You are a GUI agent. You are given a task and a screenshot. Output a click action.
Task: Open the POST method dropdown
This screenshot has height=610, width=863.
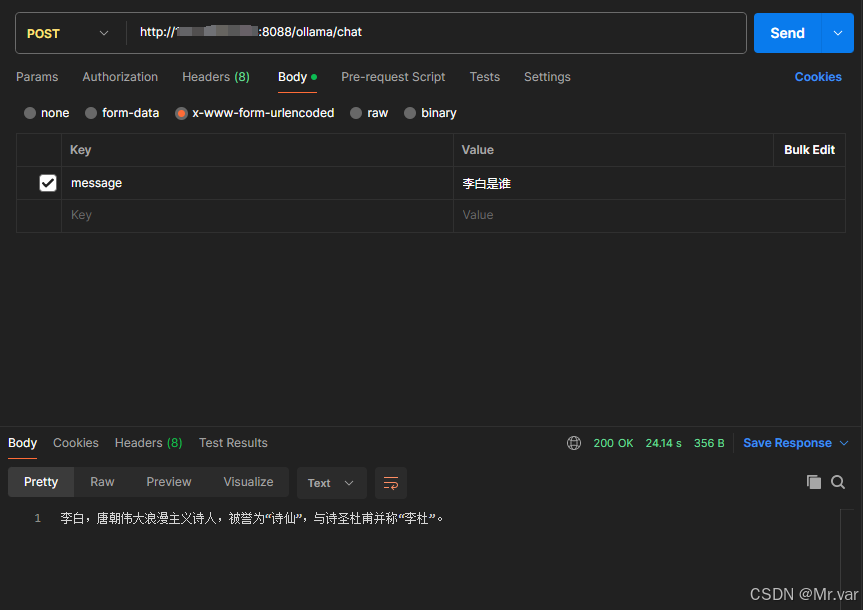click(x=70, y=33)
